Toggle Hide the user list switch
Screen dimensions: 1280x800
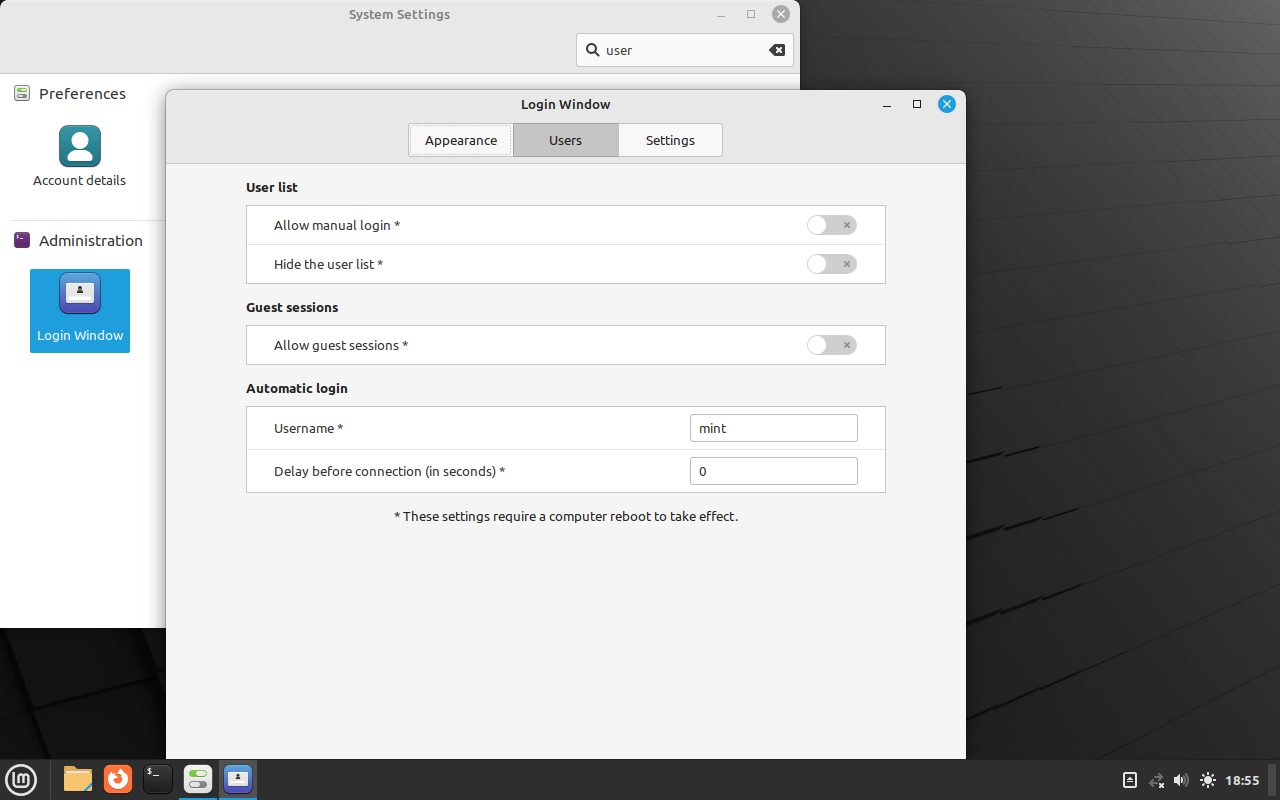click(x=831, y=264)
